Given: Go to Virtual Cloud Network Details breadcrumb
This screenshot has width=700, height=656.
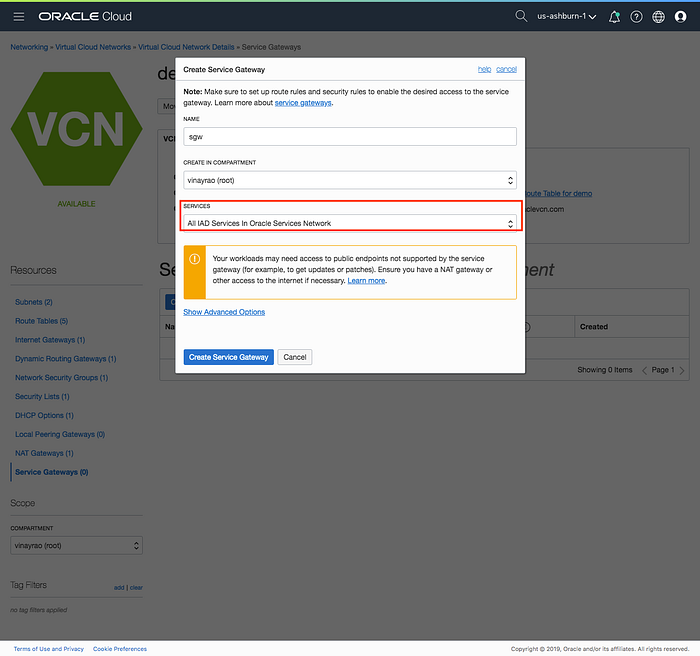Looking at the screenshot, I should click(186, 47).
